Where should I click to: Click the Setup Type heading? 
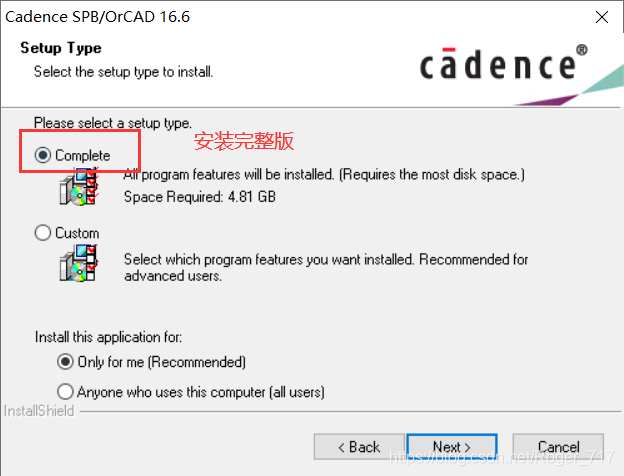point(61,48)
